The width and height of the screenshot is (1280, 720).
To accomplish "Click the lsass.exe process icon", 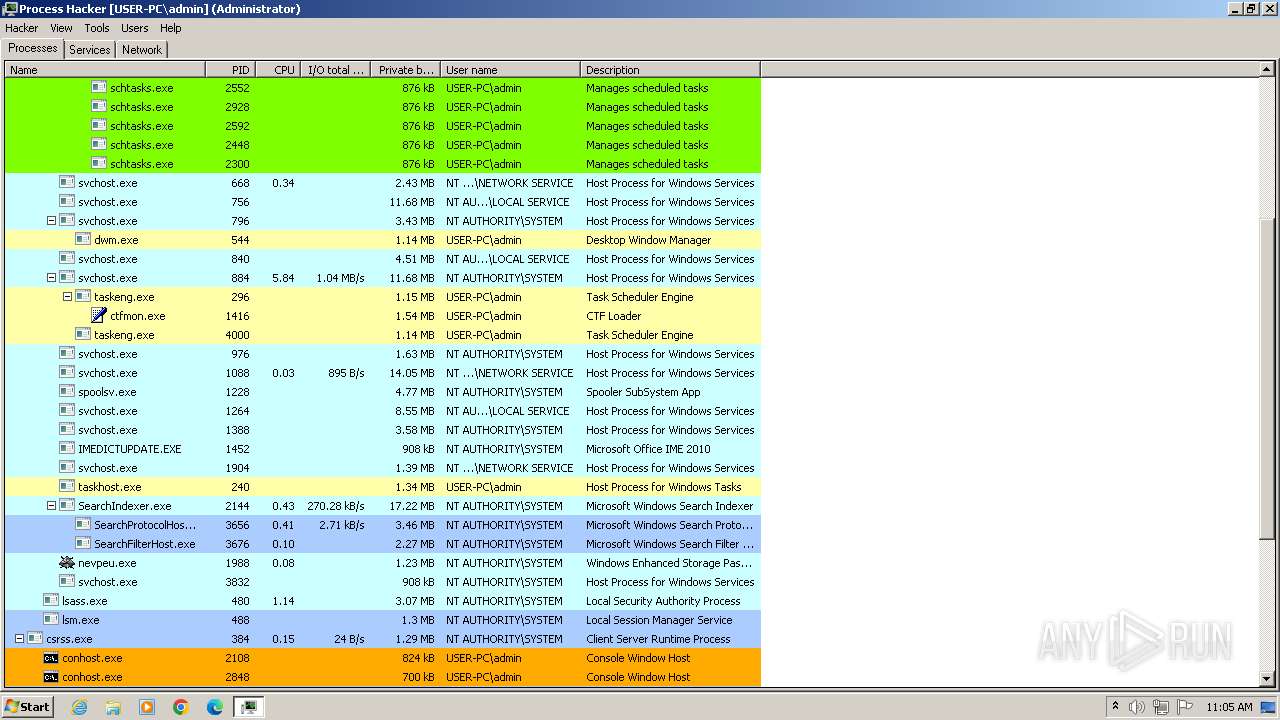I will coord(51,601).
